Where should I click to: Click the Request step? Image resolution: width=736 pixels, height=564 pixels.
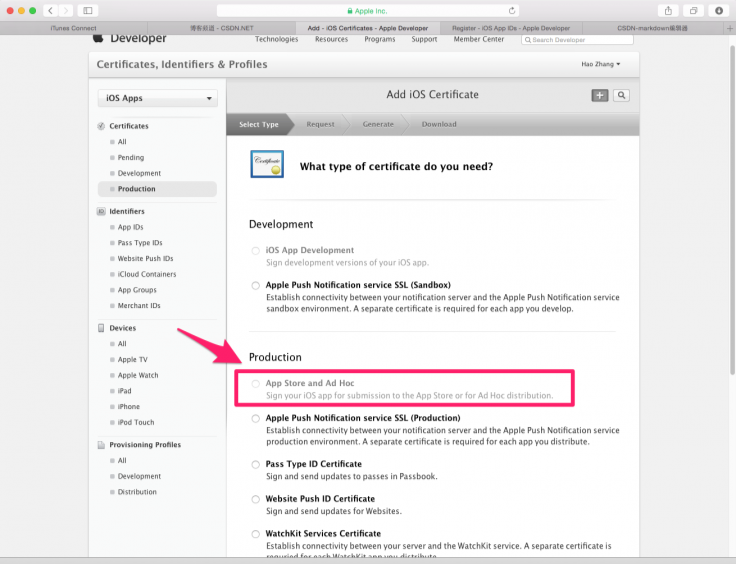321,124
